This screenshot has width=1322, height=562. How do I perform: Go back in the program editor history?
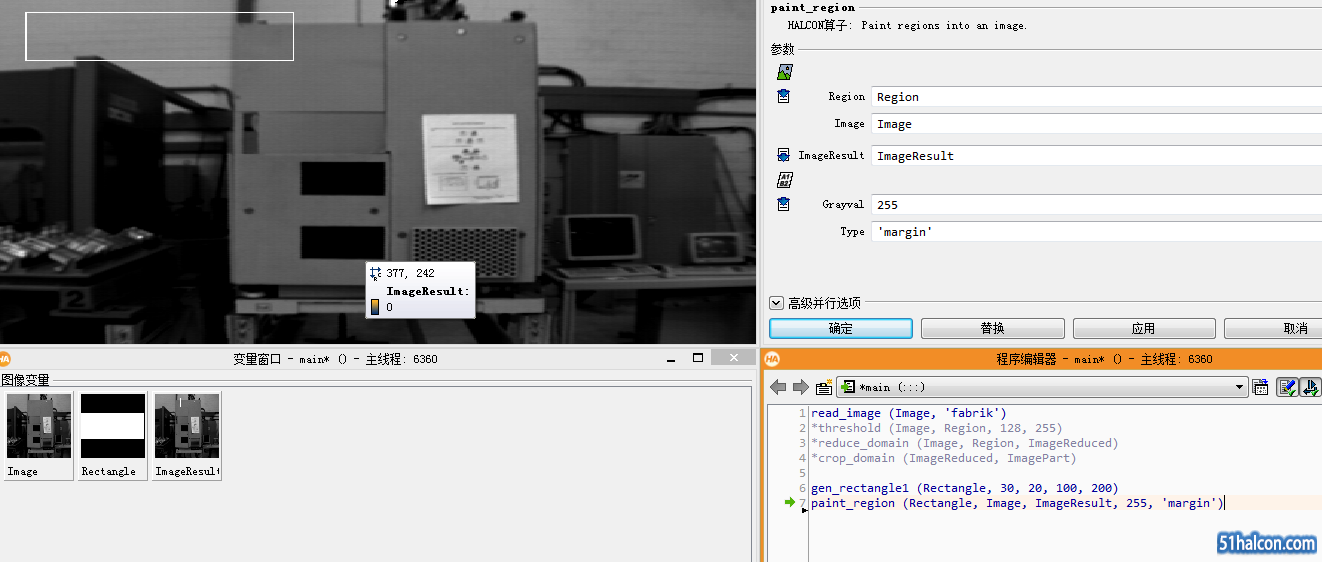coord(778,387)
